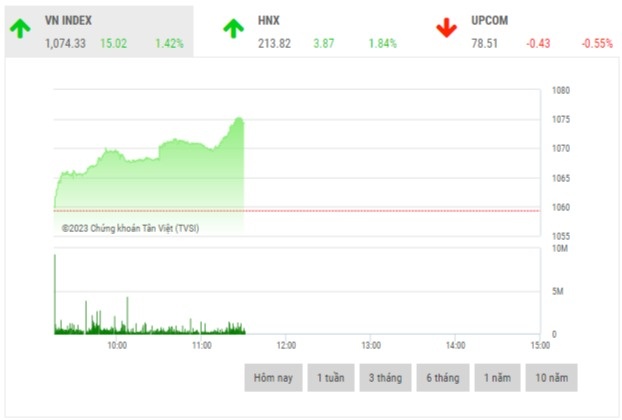This screenshot has width=622, height=420.
Task: Click HNX percentage change 1.84%
Action: (382, 43)
